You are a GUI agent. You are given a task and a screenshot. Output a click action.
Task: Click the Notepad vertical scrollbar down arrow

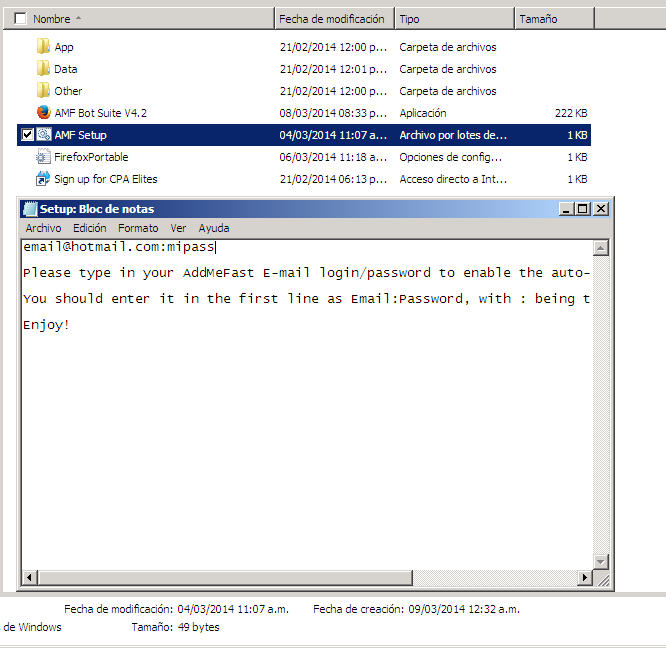coord(601,561)
